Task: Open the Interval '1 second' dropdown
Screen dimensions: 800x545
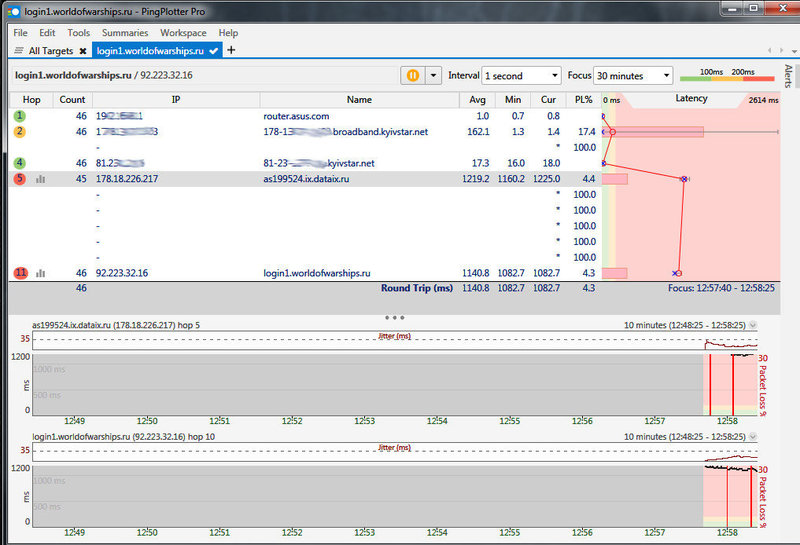Action: (x=521, y=76)
